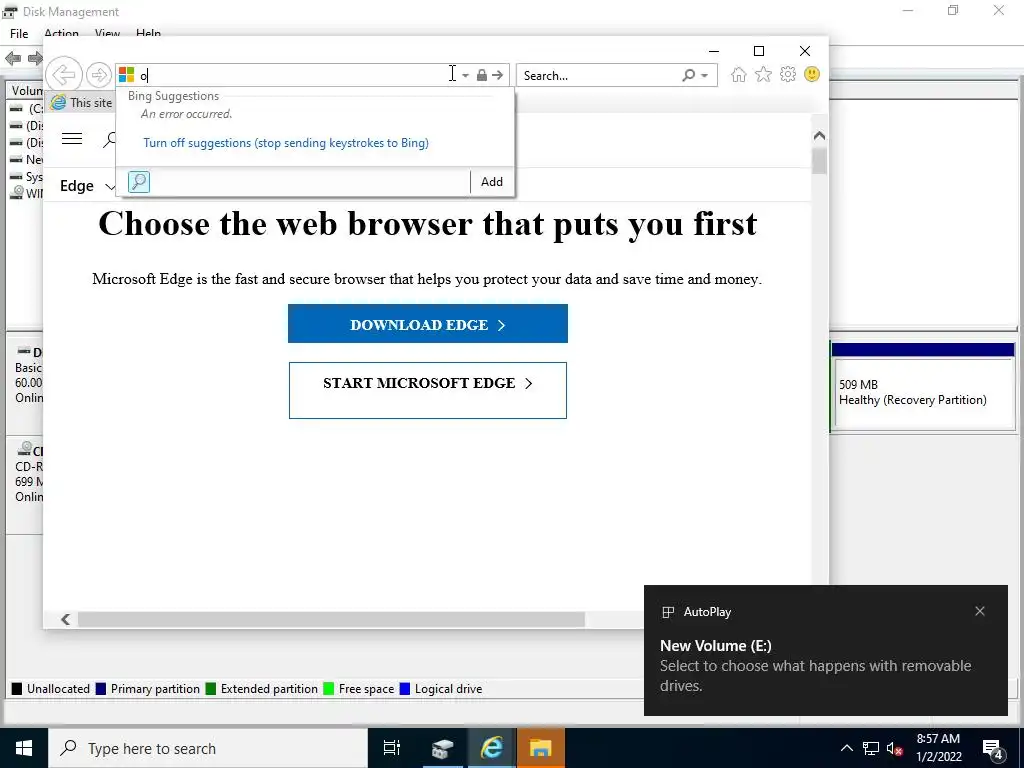Screen dimensions: 1024x768
Task: Select the 509 MB Recovery Partition block
Action: pyautogui.click(x=923, y=386)
